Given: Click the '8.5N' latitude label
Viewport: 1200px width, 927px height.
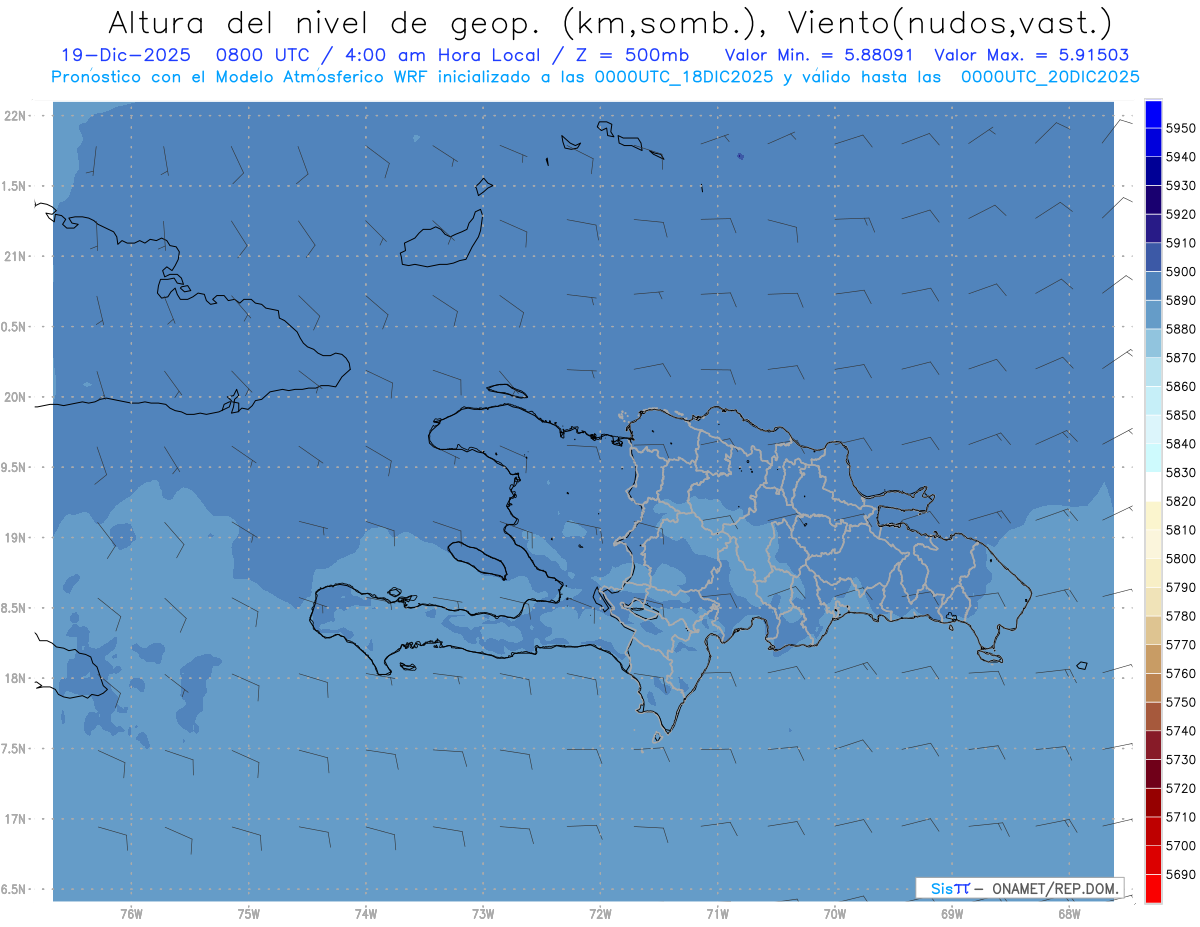Looking at the screenshot, I should (x=15, y=608).
